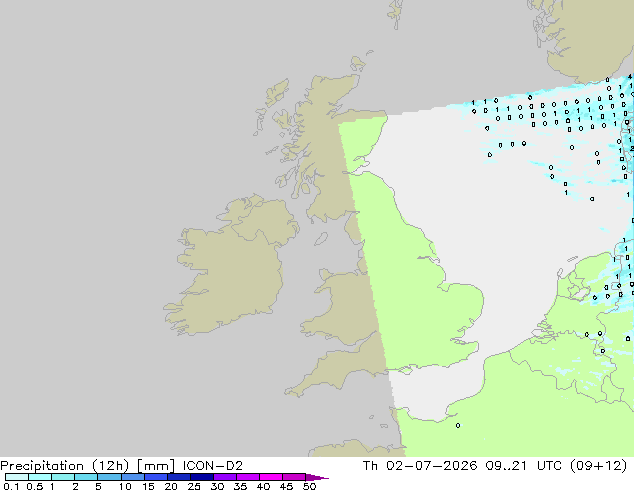Click the 'Th 02-07-2026' date text
This screenshot has height=490, width=634.
pyautogui.click(x=420, y=466)
